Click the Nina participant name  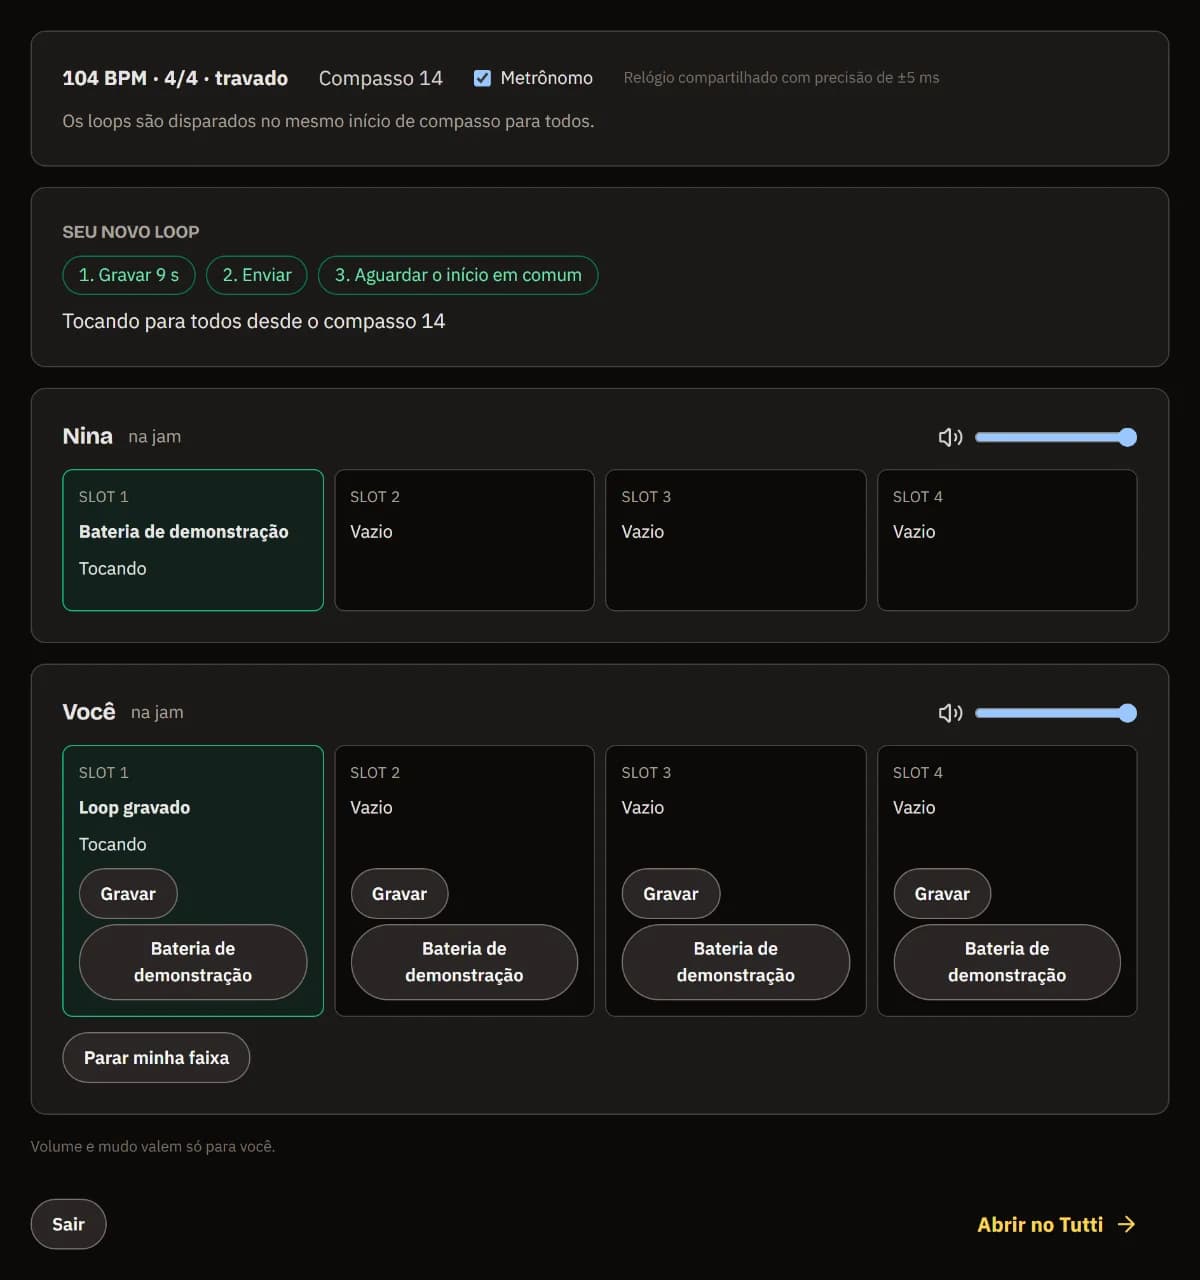click(x=87, y=436)
